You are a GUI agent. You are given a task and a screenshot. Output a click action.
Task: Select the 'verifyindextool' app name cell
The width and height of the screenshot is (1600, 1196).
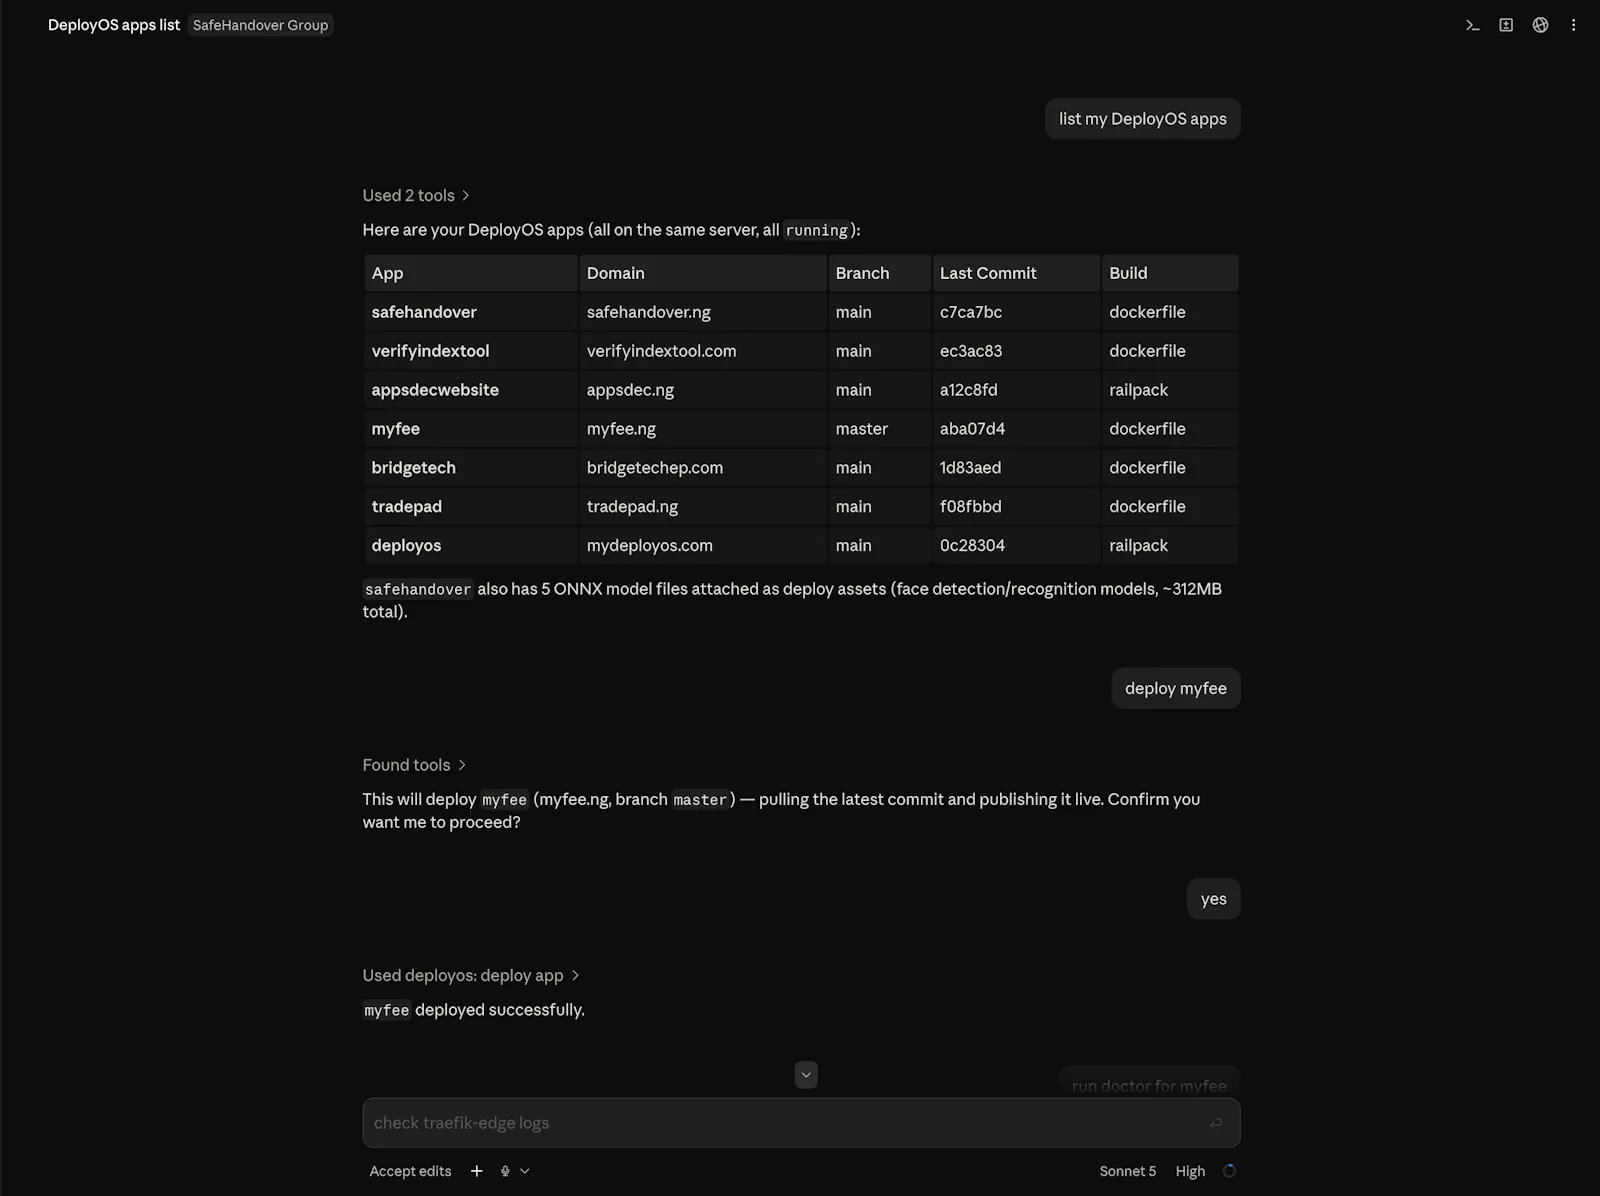click(x=471, y=351)
